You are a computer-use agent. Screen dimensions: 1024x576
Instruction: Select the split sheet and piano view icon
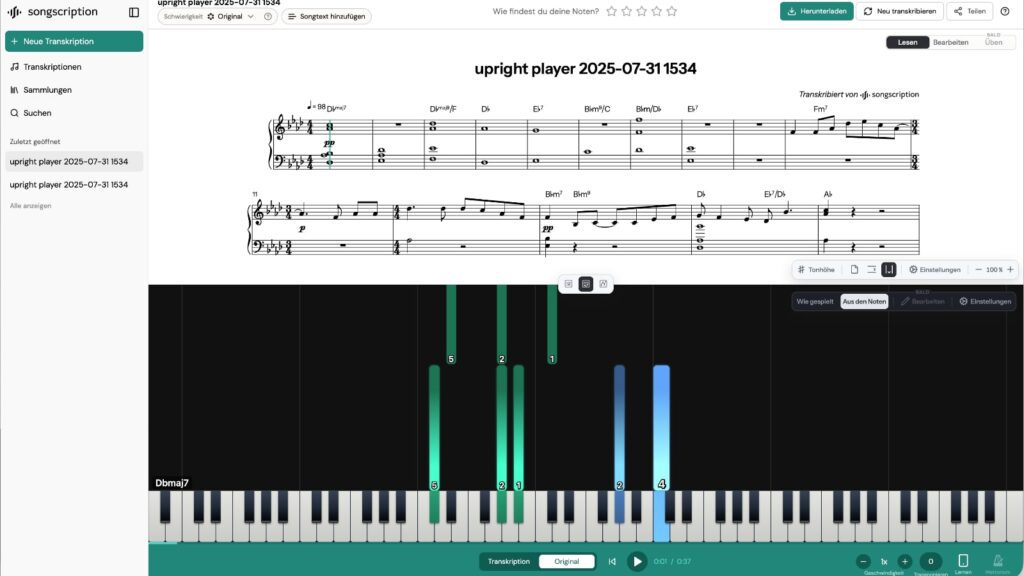click(x=586, y=284)
